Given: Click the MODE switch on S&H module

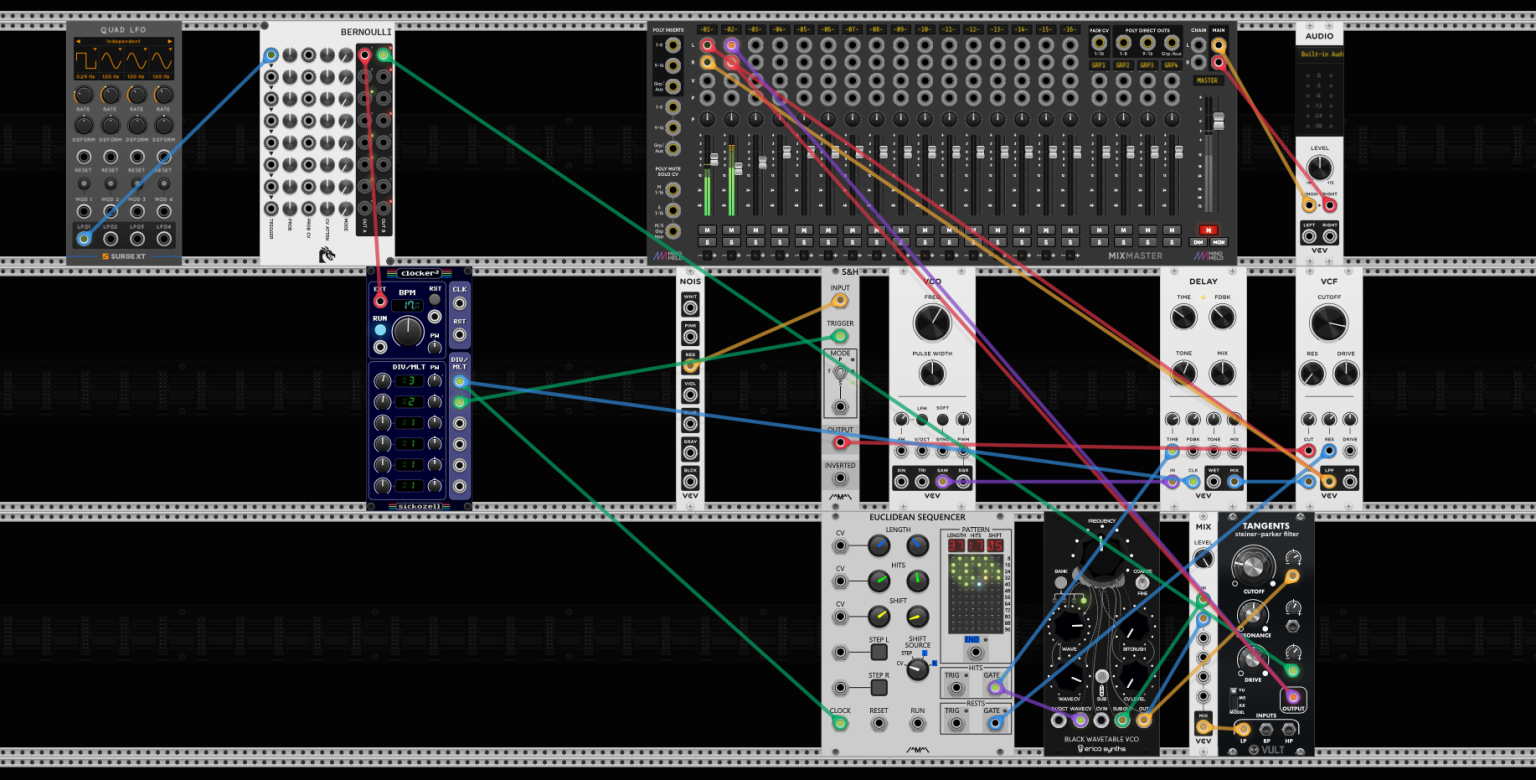Looking at the screenshot, I should [840, 374].
